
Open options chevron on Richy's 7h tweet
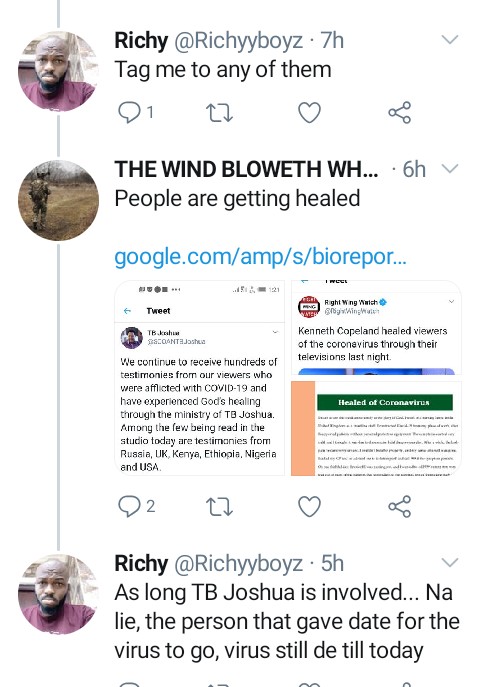(x=450, y=40)
